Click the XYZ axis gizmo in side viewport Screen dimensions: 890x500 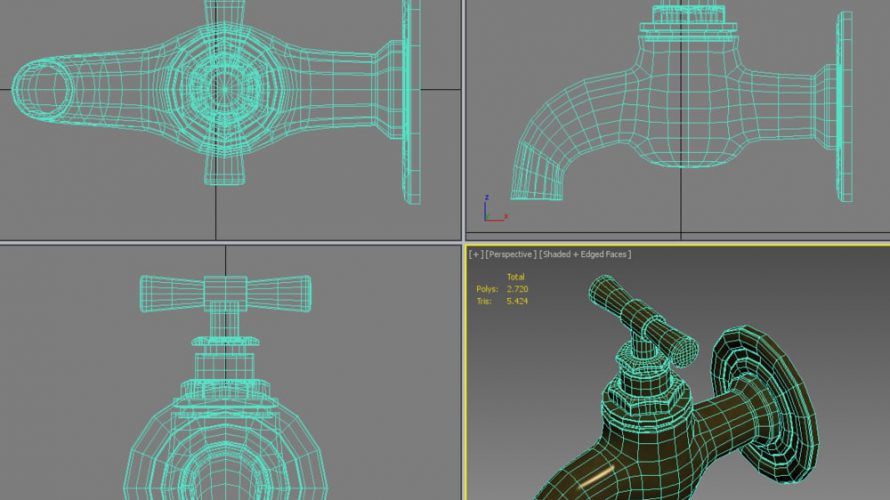pyautogui.click(x=488, y=208)
